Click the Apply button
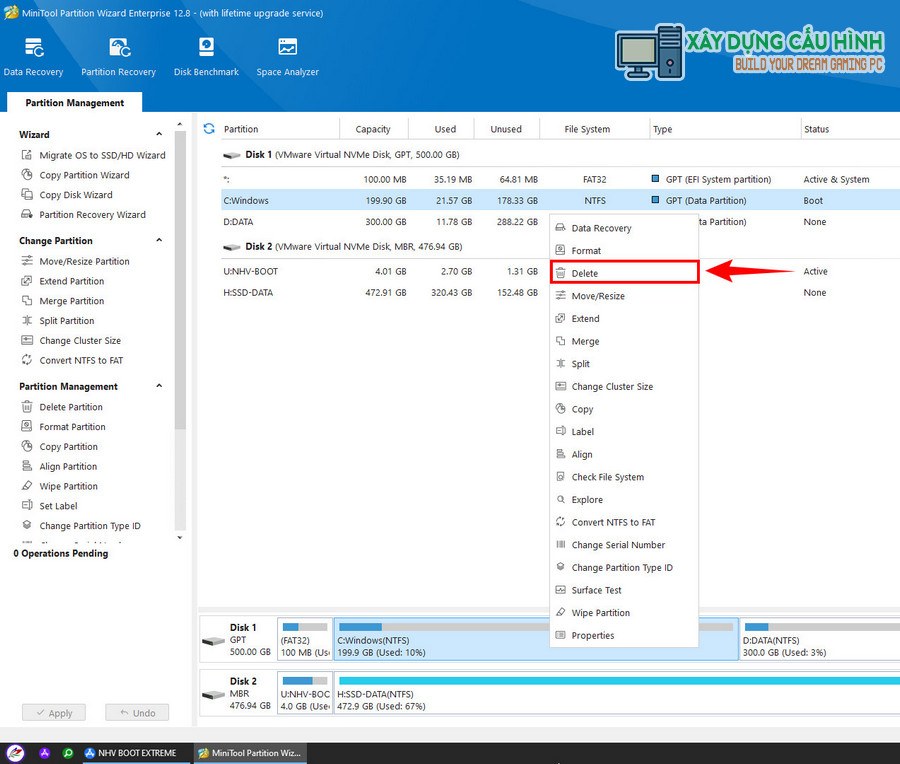Image resolution: width=900 pixels, height=764 pixels. click(54, 713)
